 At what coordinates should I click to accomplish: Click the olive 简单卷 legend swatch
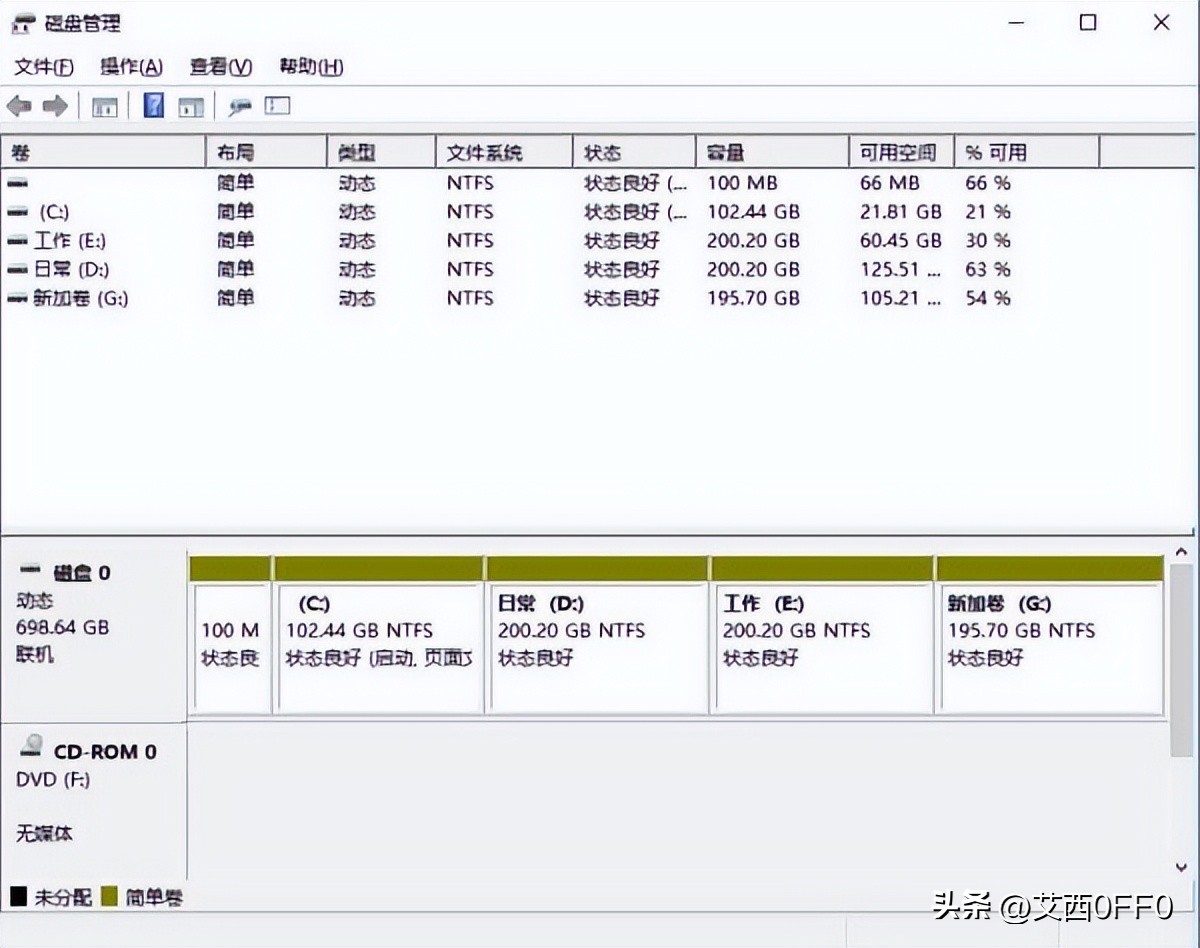[x=110, y=896]
